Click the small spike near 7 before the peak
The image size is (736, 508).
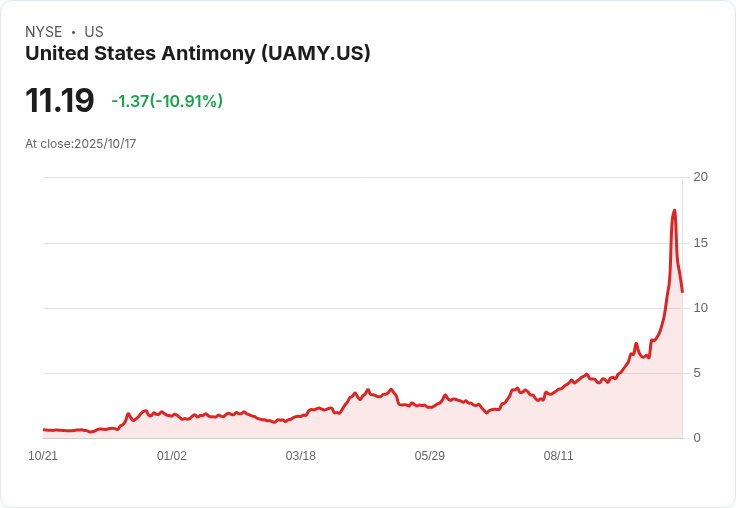tap(636, 344)
